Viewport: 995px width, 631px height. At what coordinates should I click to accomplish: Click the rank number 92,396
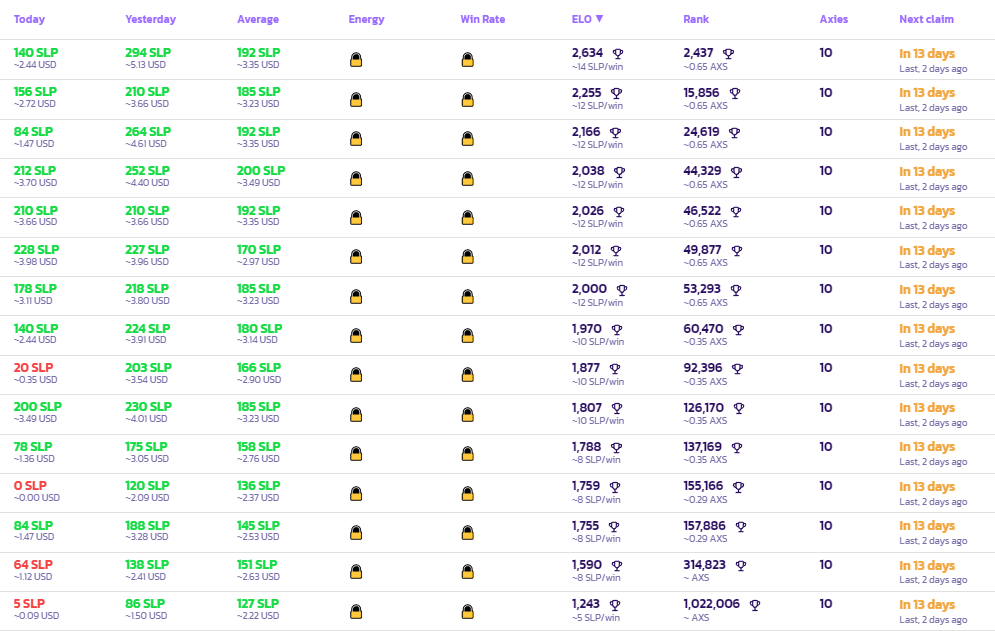tap(702, 368)
